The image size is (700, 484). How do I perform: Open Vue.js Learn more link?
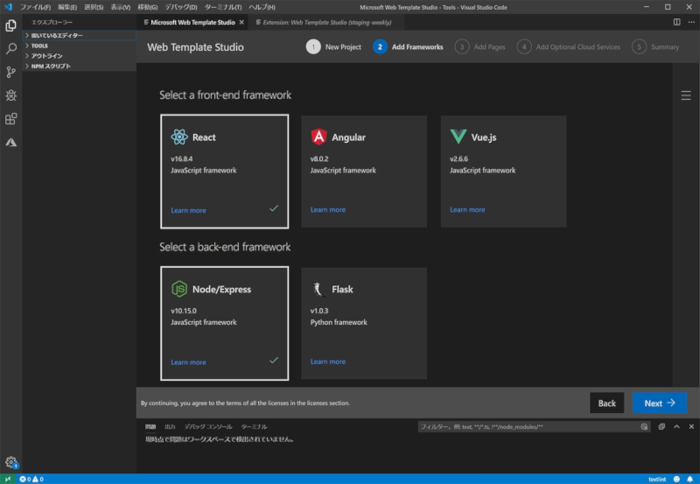(x=467, y=209)
